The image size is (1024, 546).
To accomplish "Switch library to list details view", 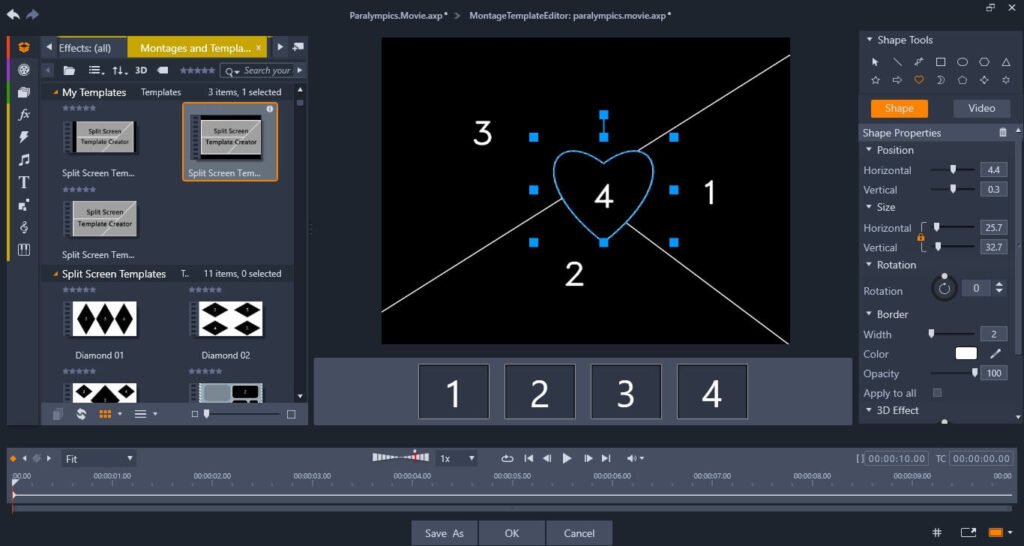I will (140, 414).
